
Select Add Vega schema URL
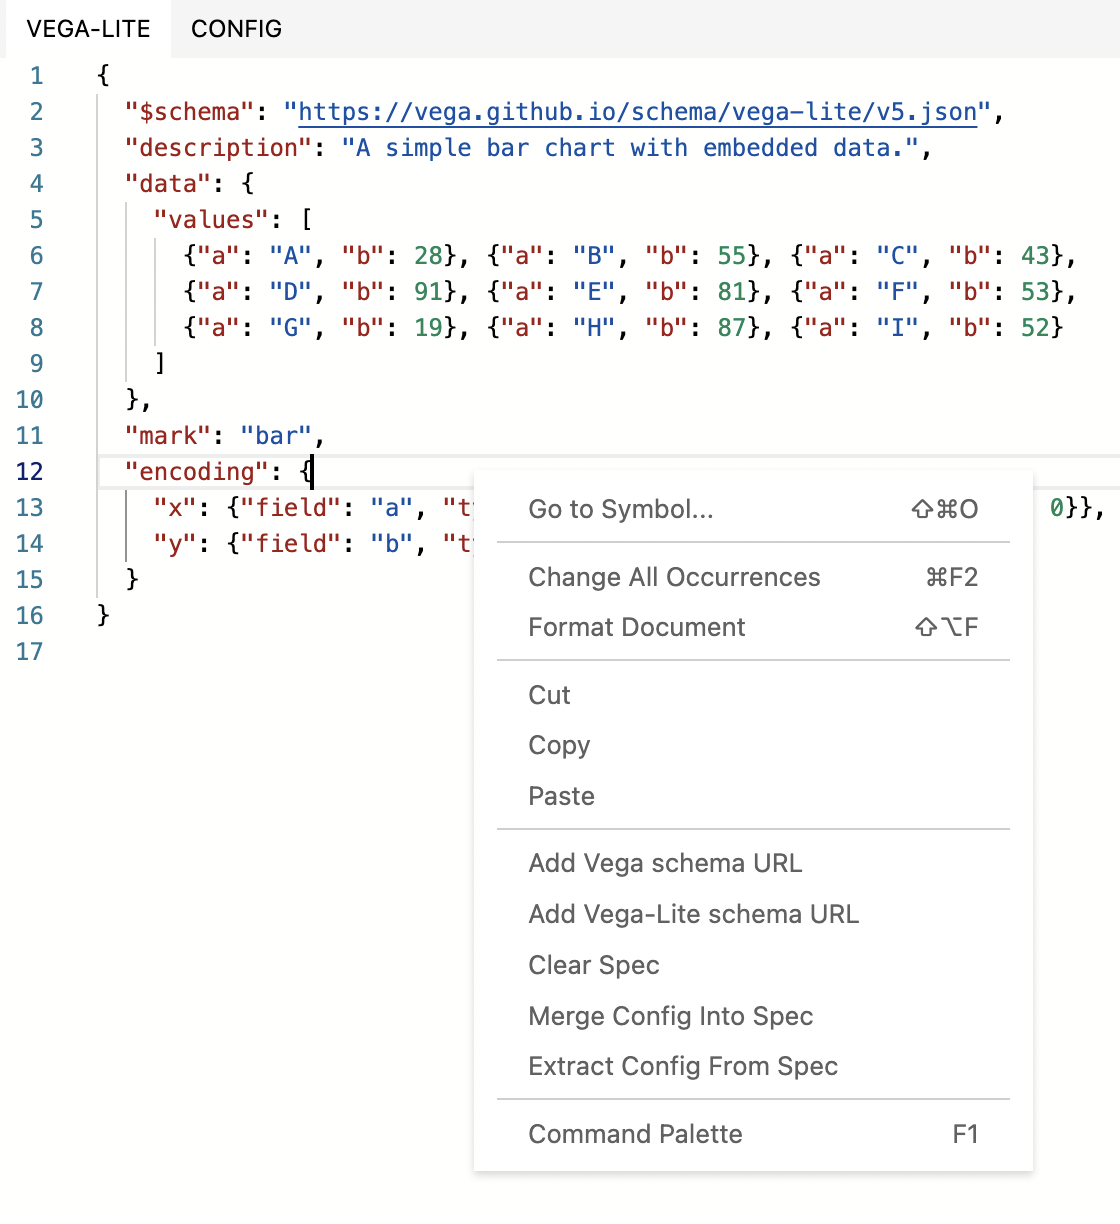665,863
